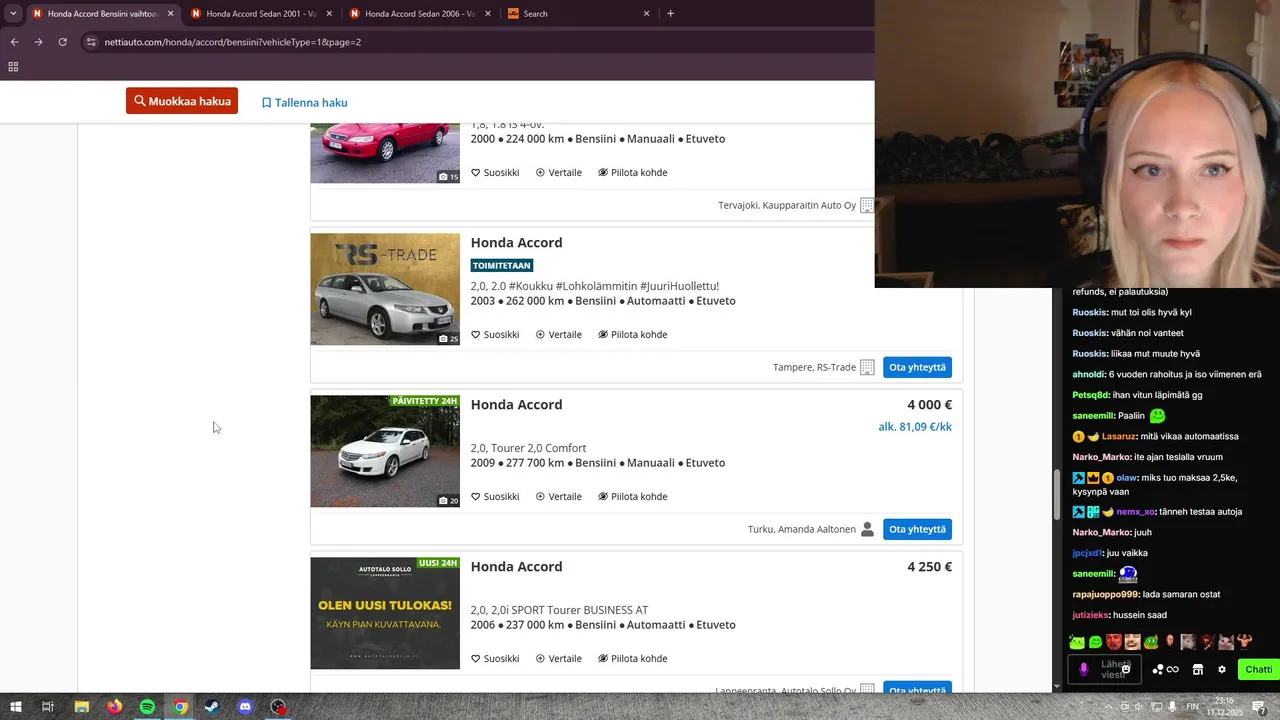Reload the nettiauto page
The width and height of the screenshot is (1280, 720).
pyautogui.click(x=62, y=42)
